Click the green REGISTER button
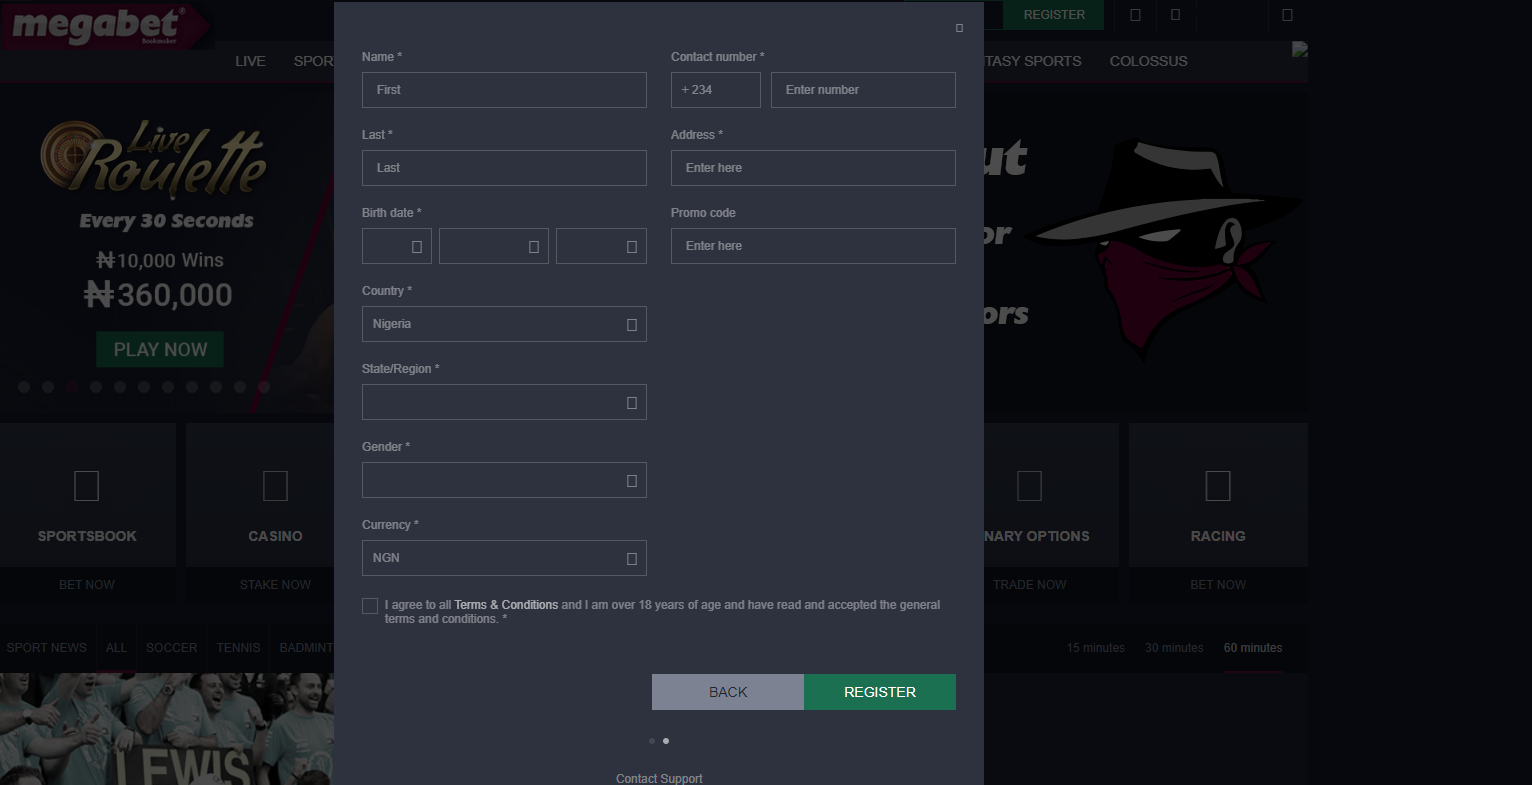This screenshot has height=785, width=1532. pos(879,691)
